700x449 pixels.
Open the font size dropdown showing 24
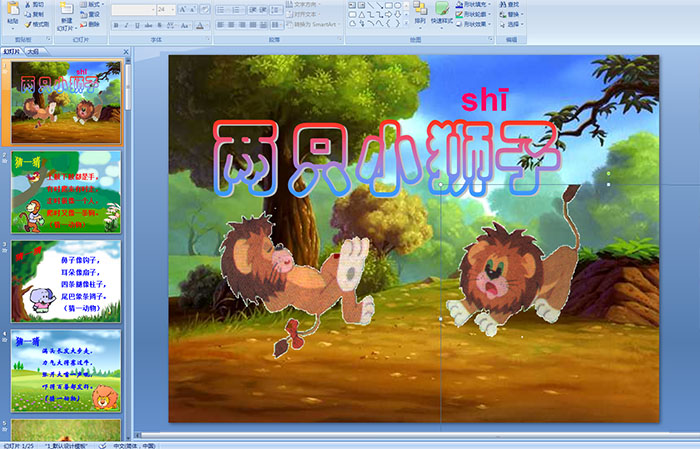166,10
